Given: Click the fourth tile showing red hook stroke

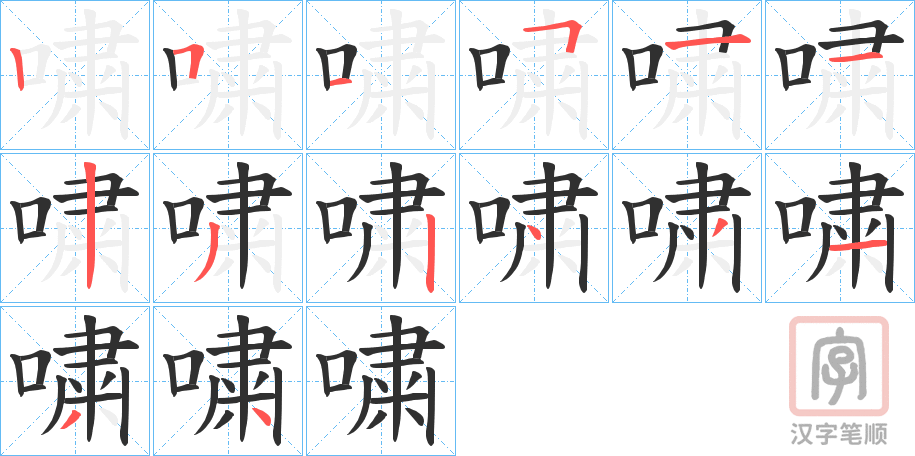Looking at the screenshot, I should [x=534, y=75].
